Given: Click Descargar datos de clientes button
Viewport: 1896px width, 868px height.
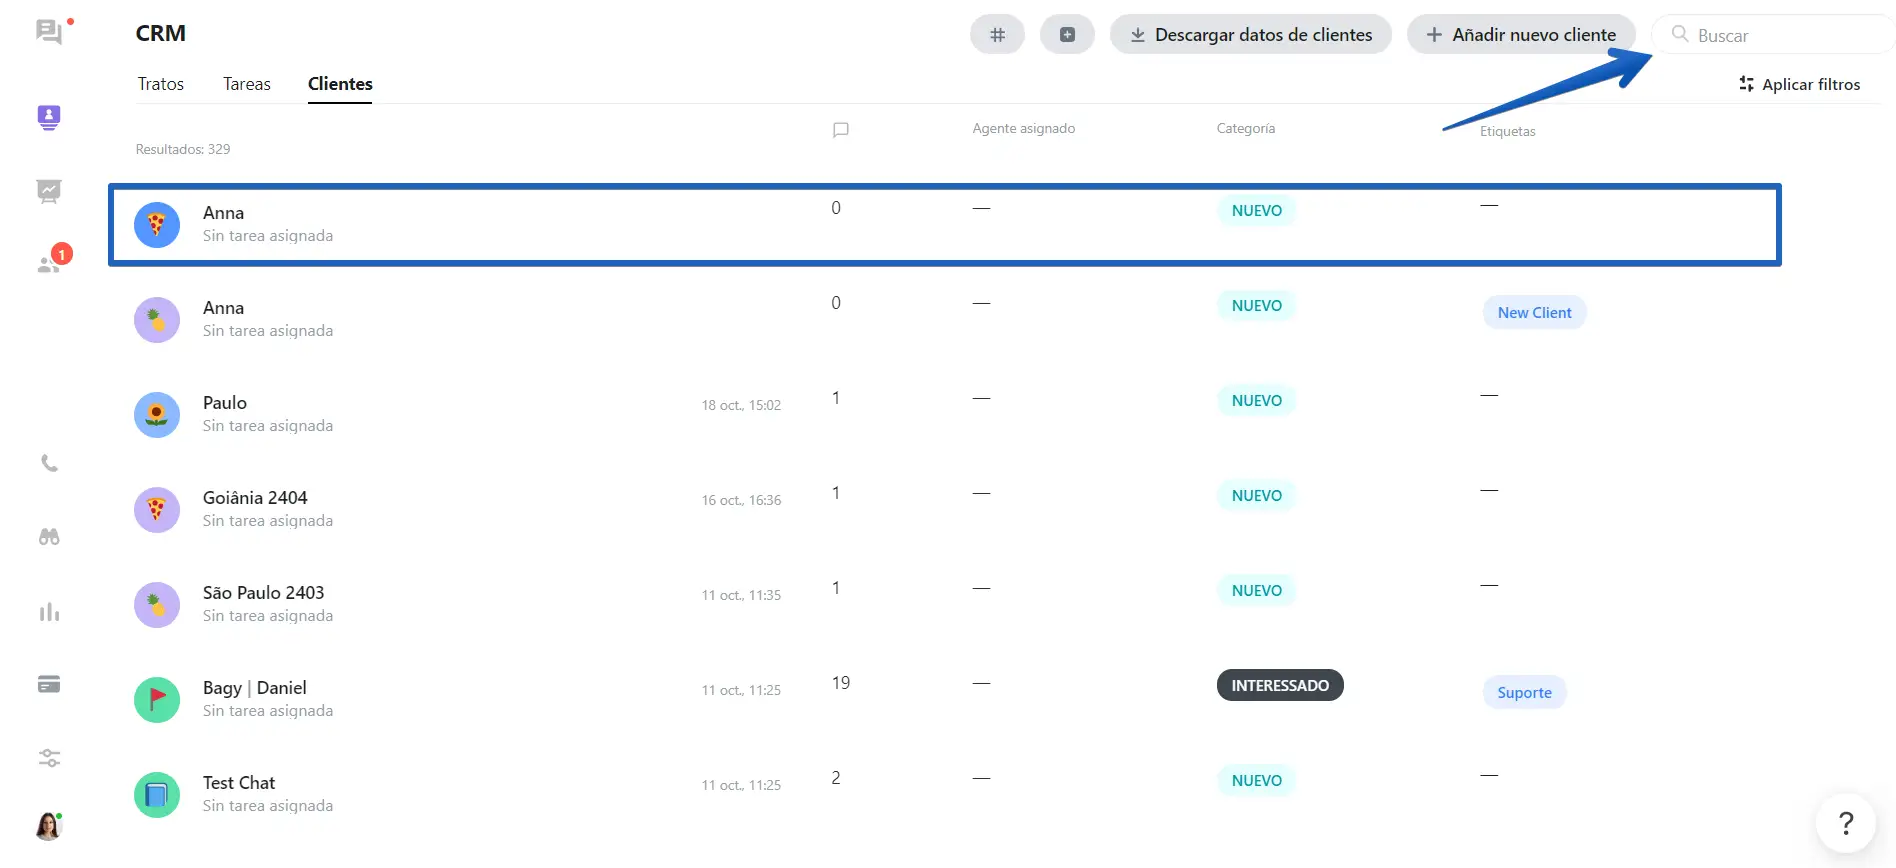Looking at the screenshot, I should [1250, 35].
